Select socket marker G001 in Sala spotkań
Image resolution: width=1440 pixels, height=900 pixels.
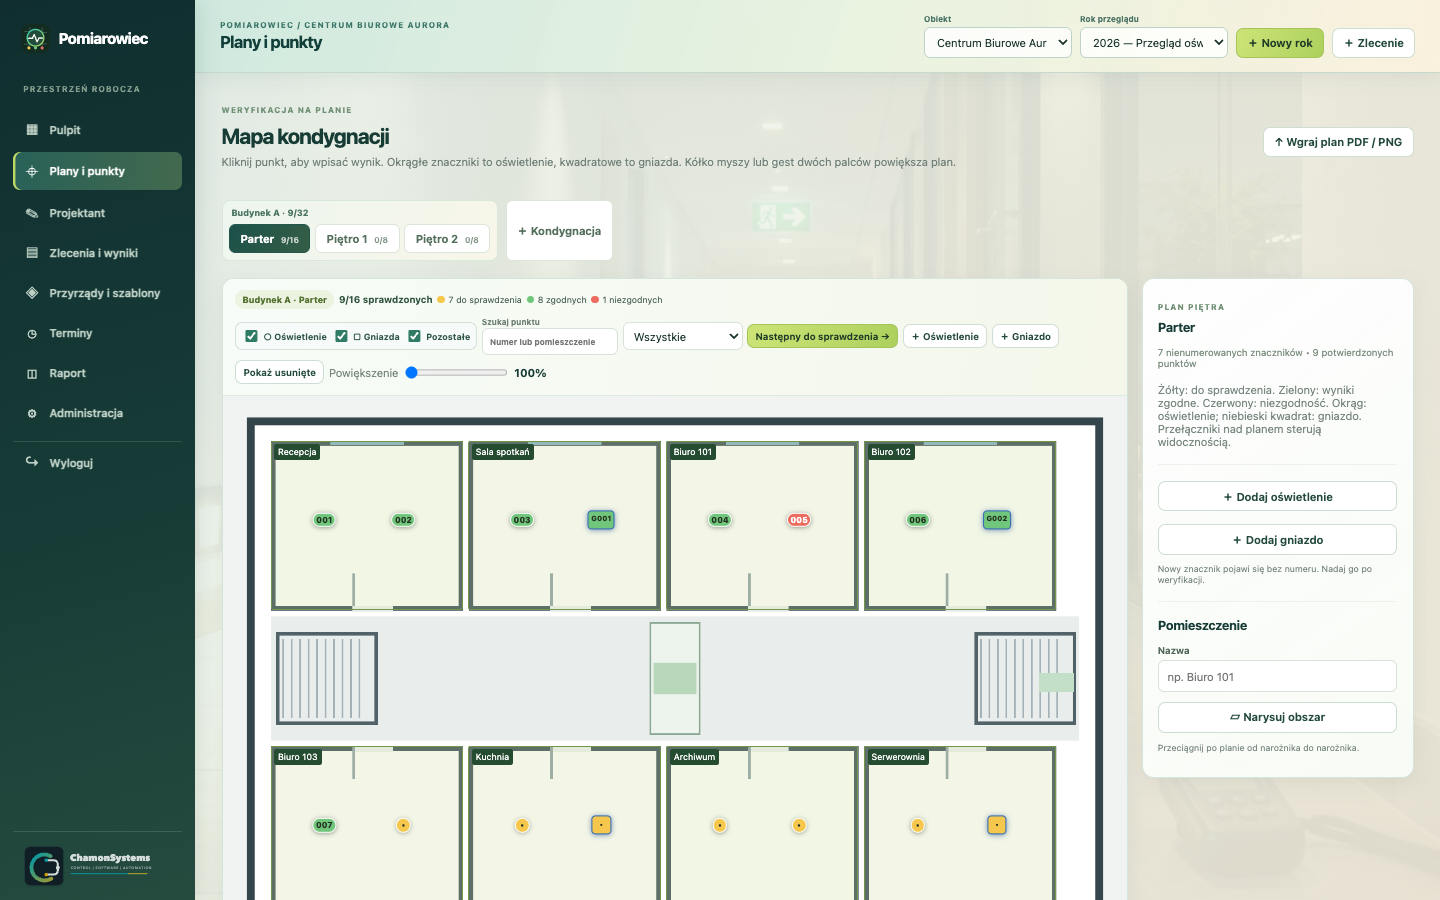tap(601, 519)
